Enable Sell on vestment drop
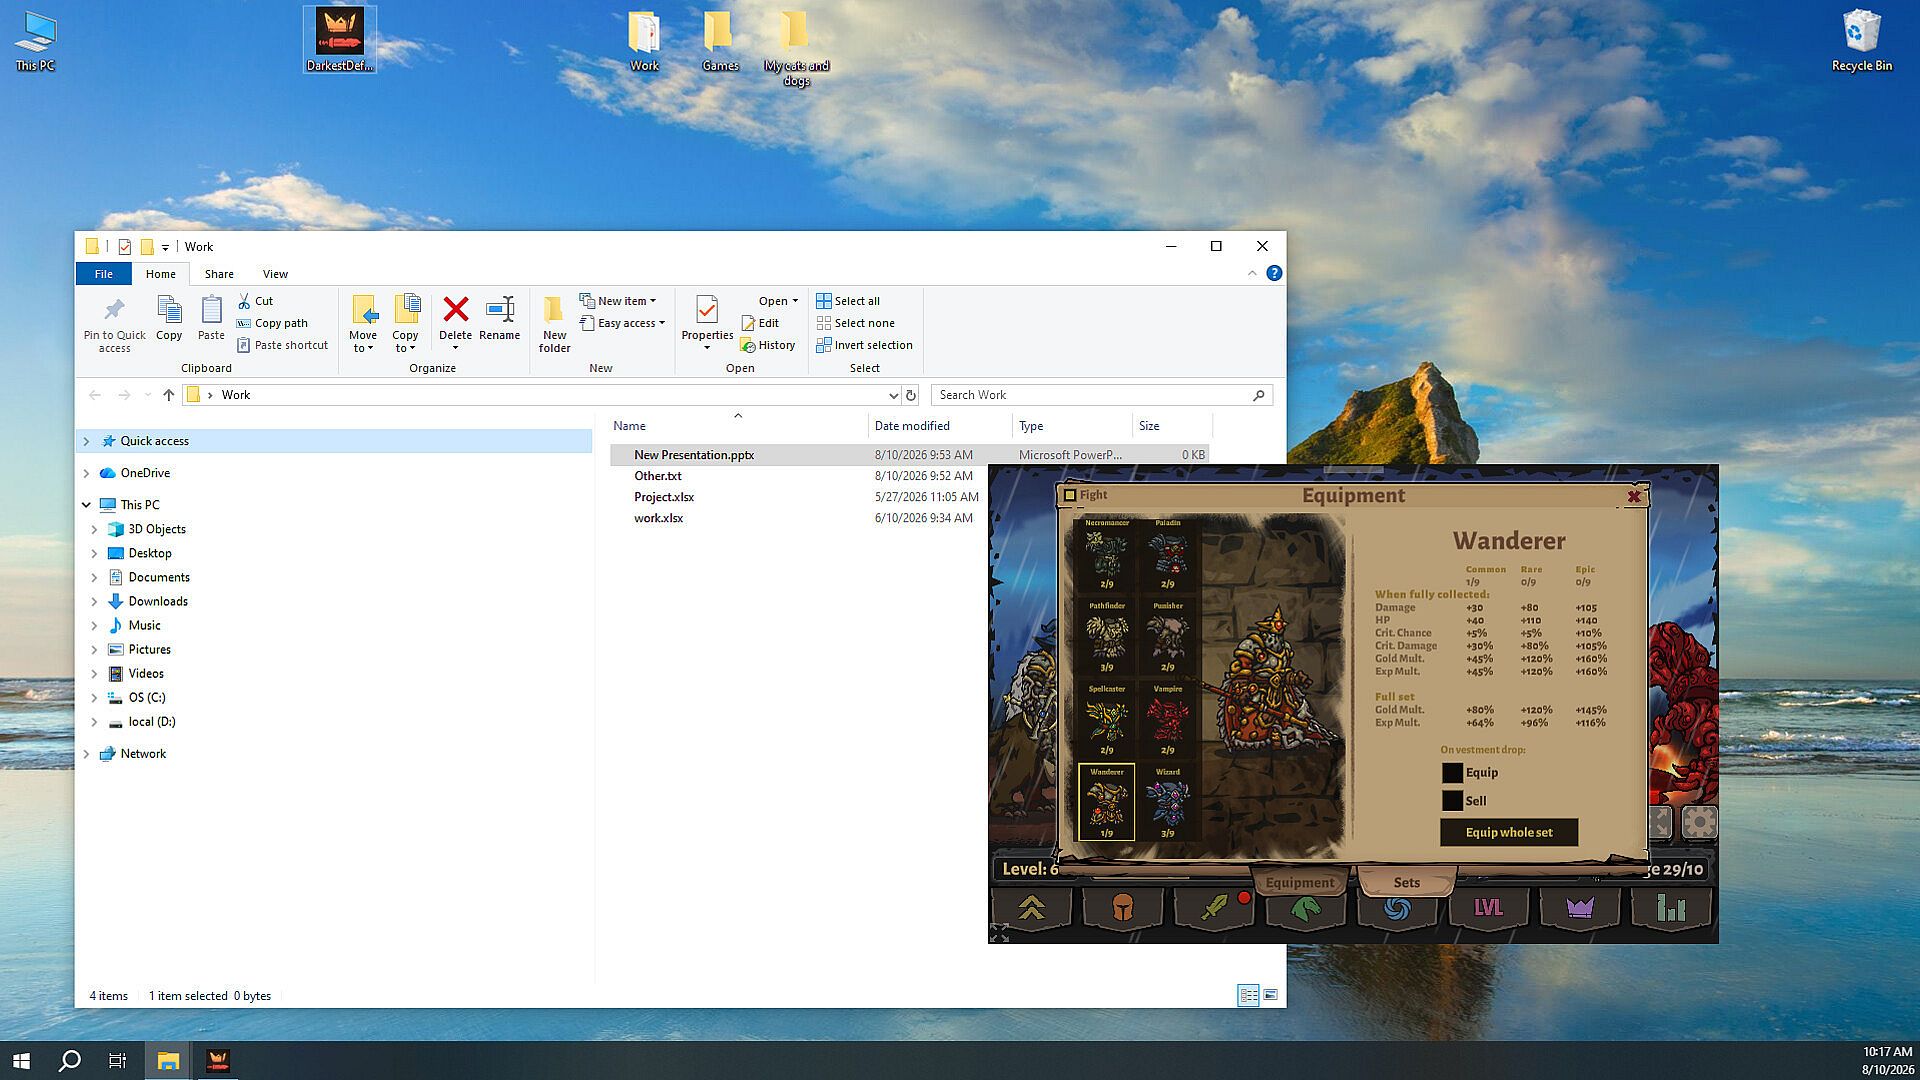1920x1080 pixels. (x=1452, y=801)
